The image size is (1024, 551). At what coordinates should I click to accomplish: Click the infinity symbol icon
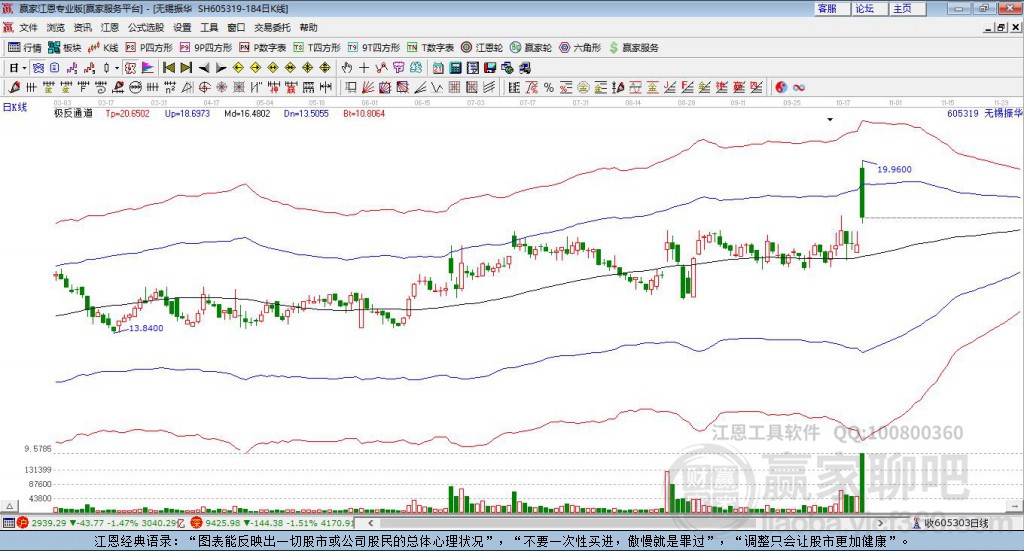(799, 87)
